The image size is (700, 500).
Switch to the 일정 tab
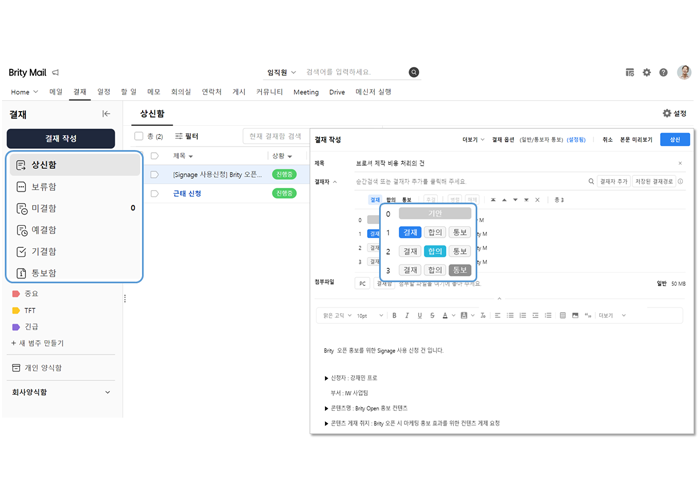(x=104, y=92)
